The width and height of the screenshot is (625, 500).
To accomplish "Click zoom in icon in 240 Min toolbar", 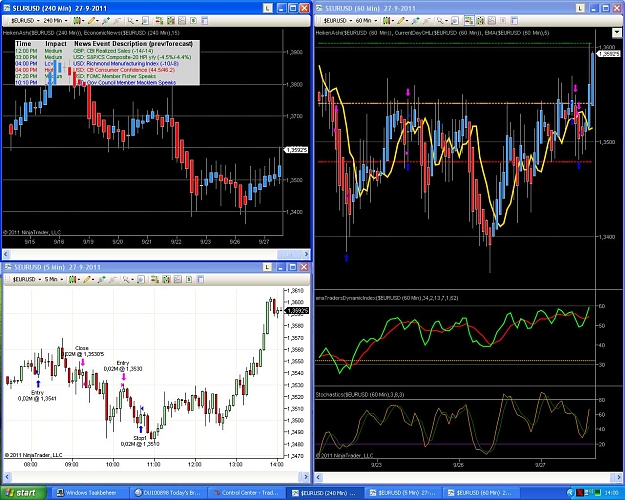I will pos(106,20).
